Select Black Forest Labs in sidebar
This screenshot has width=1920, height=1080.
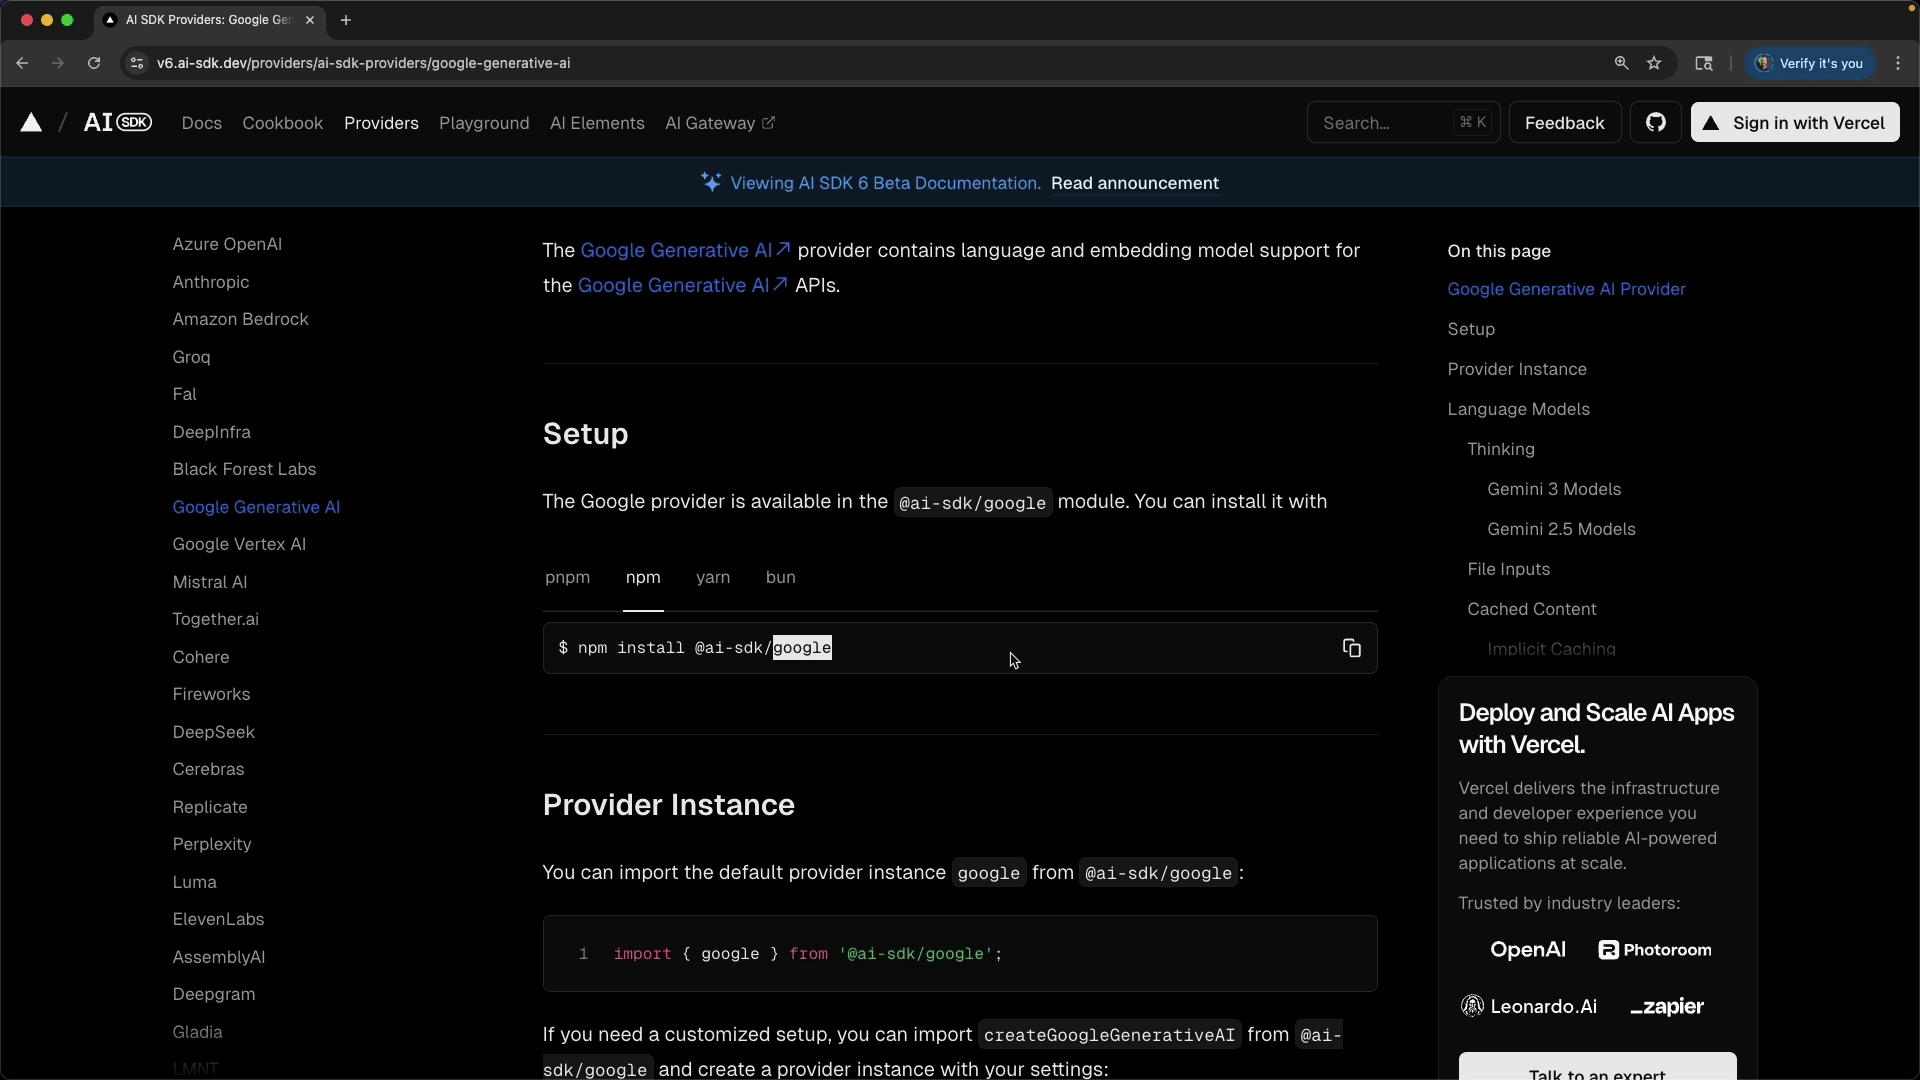(x=244, y=469)
